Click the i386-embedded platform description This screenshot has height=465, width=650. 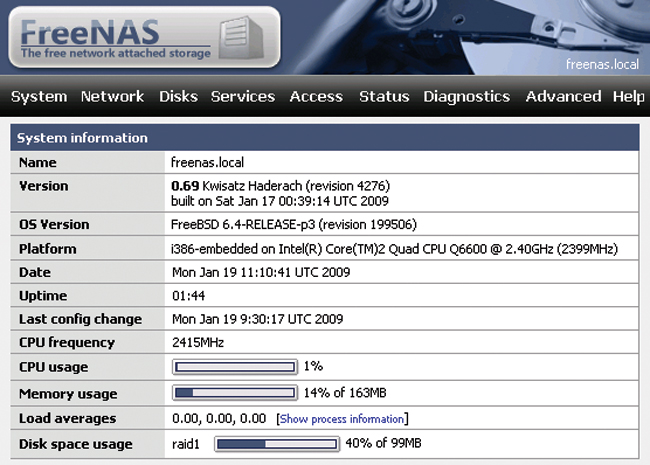coord(394,249)
